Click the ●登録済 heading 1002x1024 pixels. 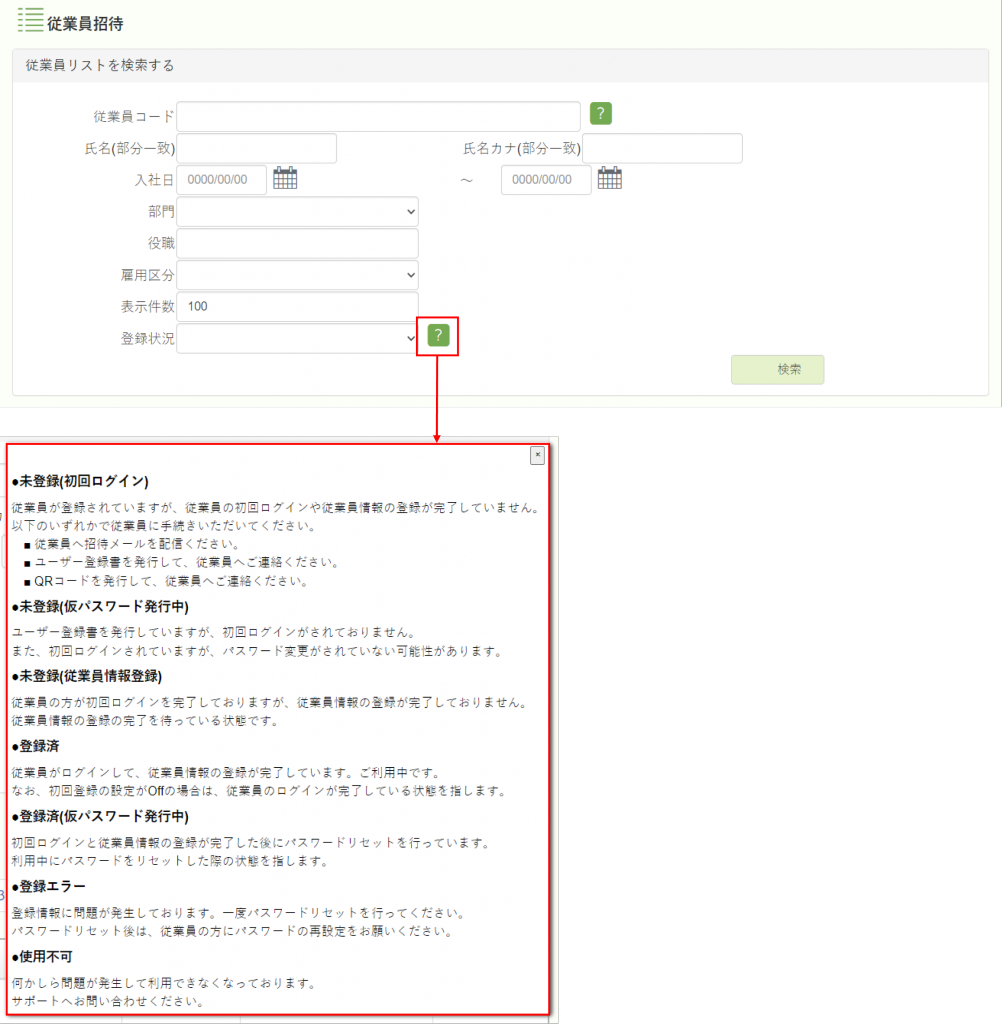click(36, 746)
